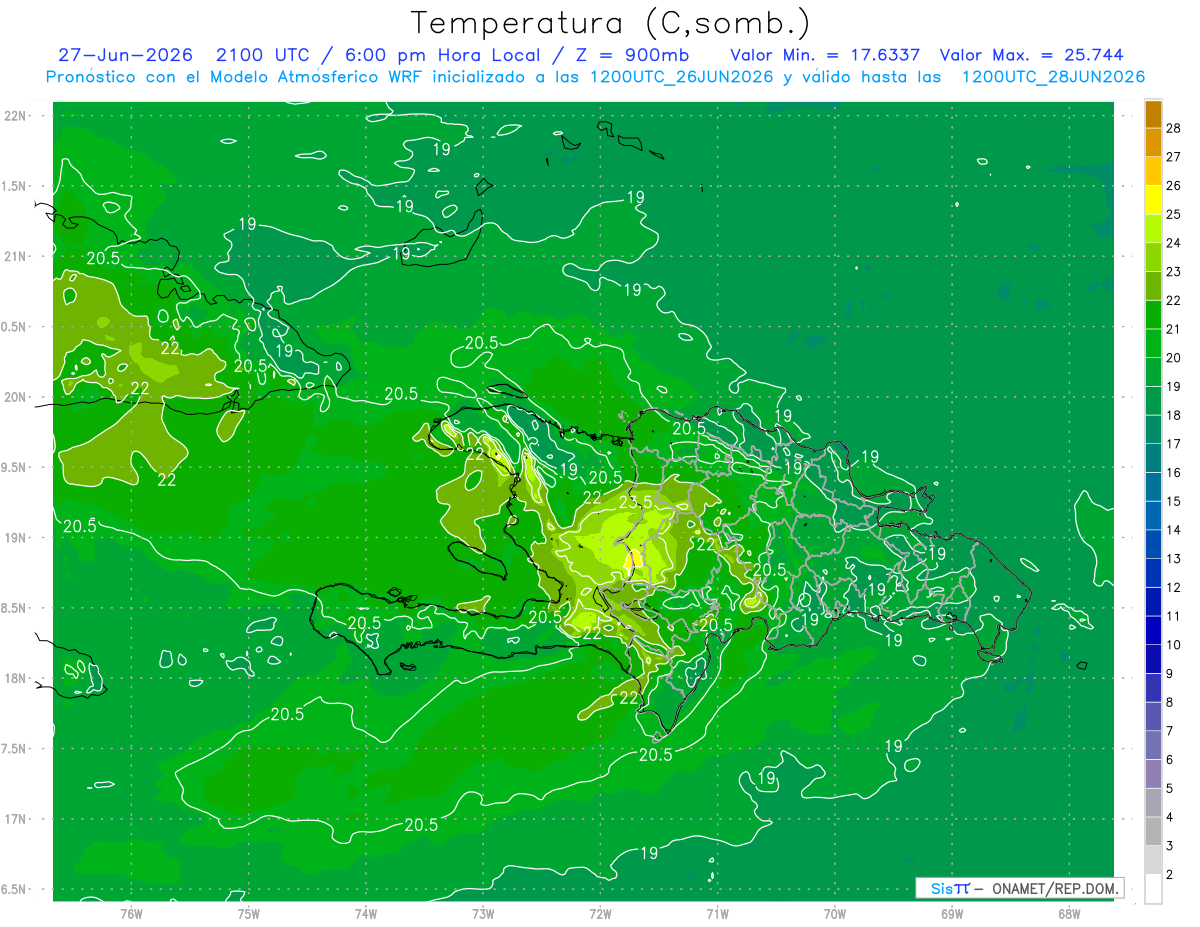Click the "76W" longitude axis label
Screen dimensions: 1200x927
point(131,914)
